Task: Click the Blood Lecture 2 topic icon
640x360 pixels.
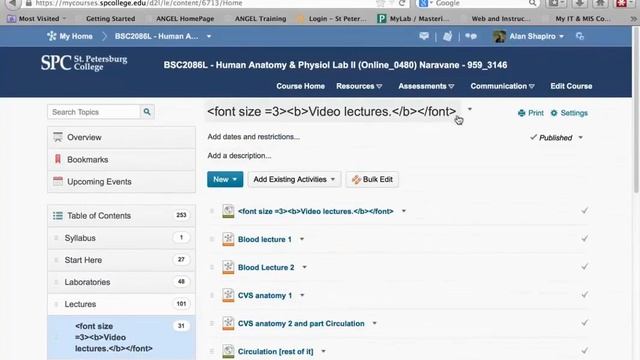Action: click(x=228, y=267)
